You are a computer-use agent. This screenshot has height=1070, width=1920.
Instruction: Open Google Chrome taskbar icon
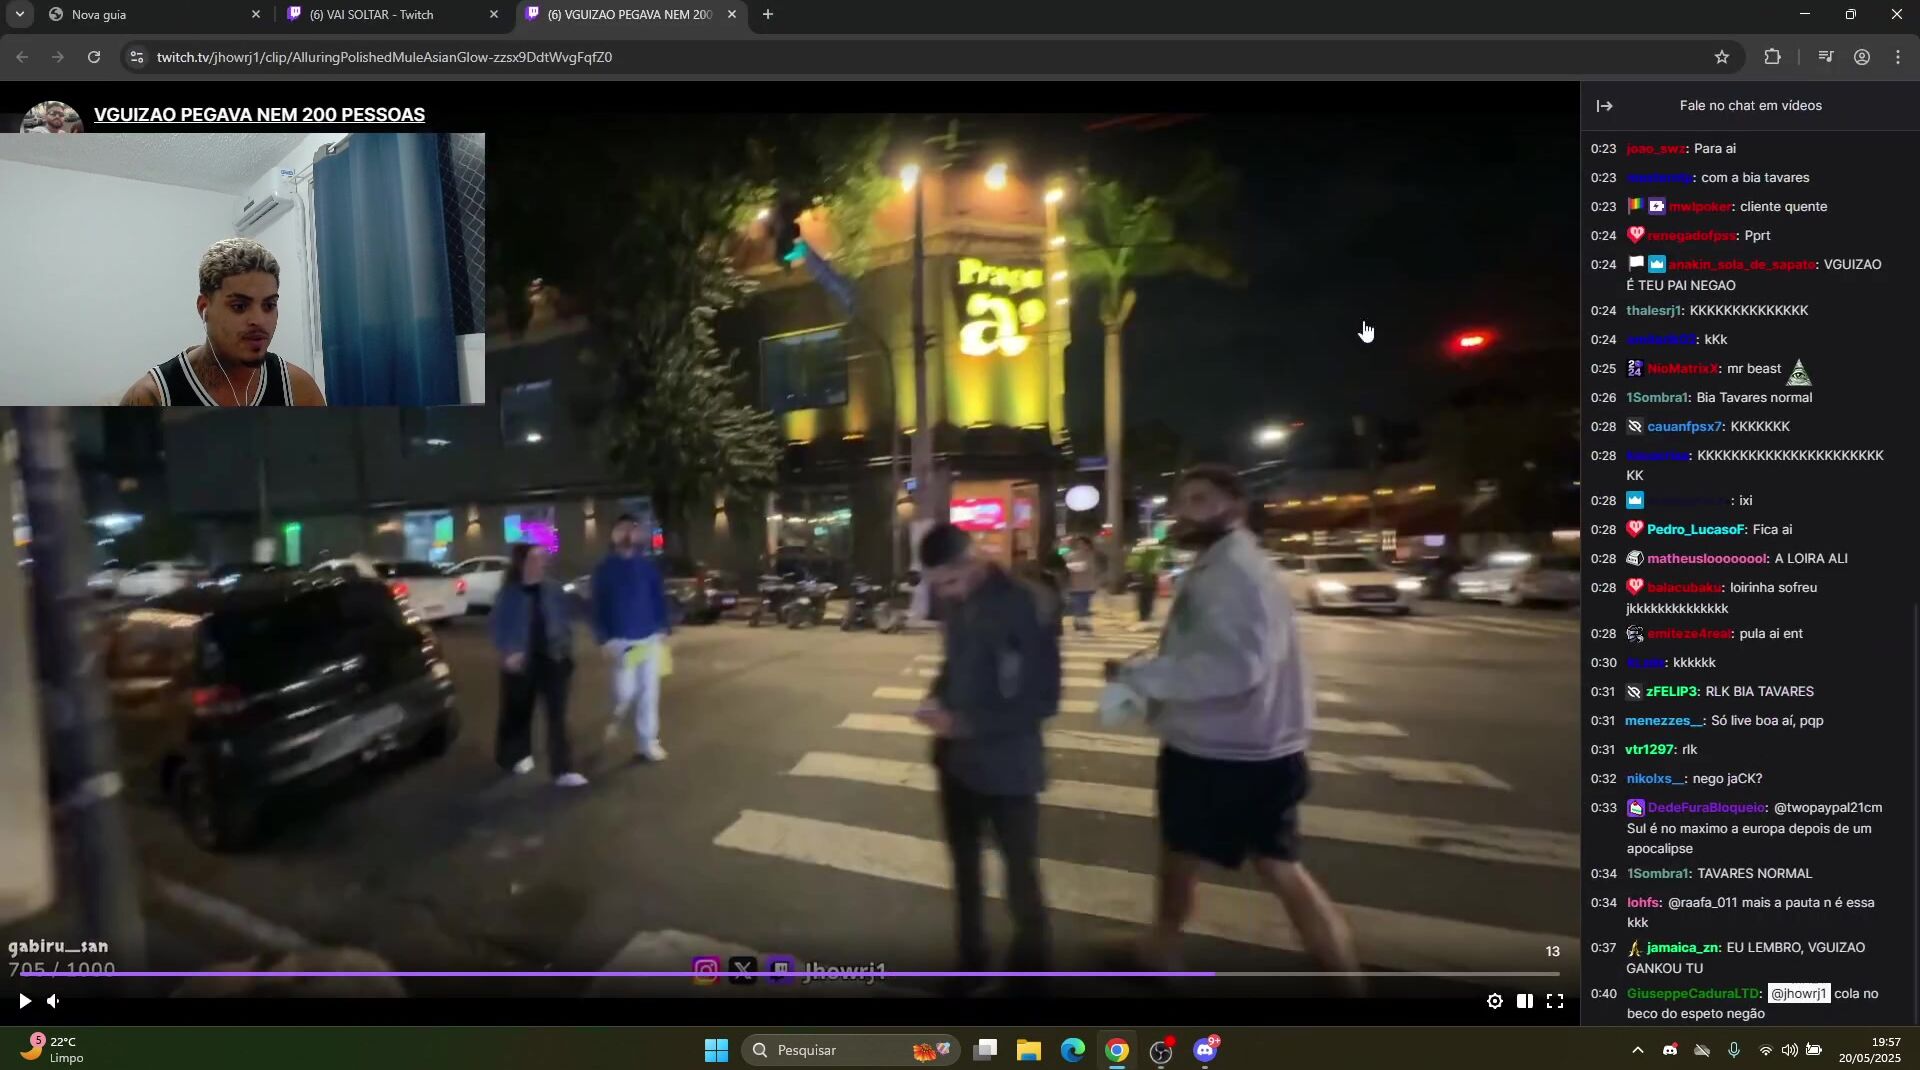pos(1117,1050)
